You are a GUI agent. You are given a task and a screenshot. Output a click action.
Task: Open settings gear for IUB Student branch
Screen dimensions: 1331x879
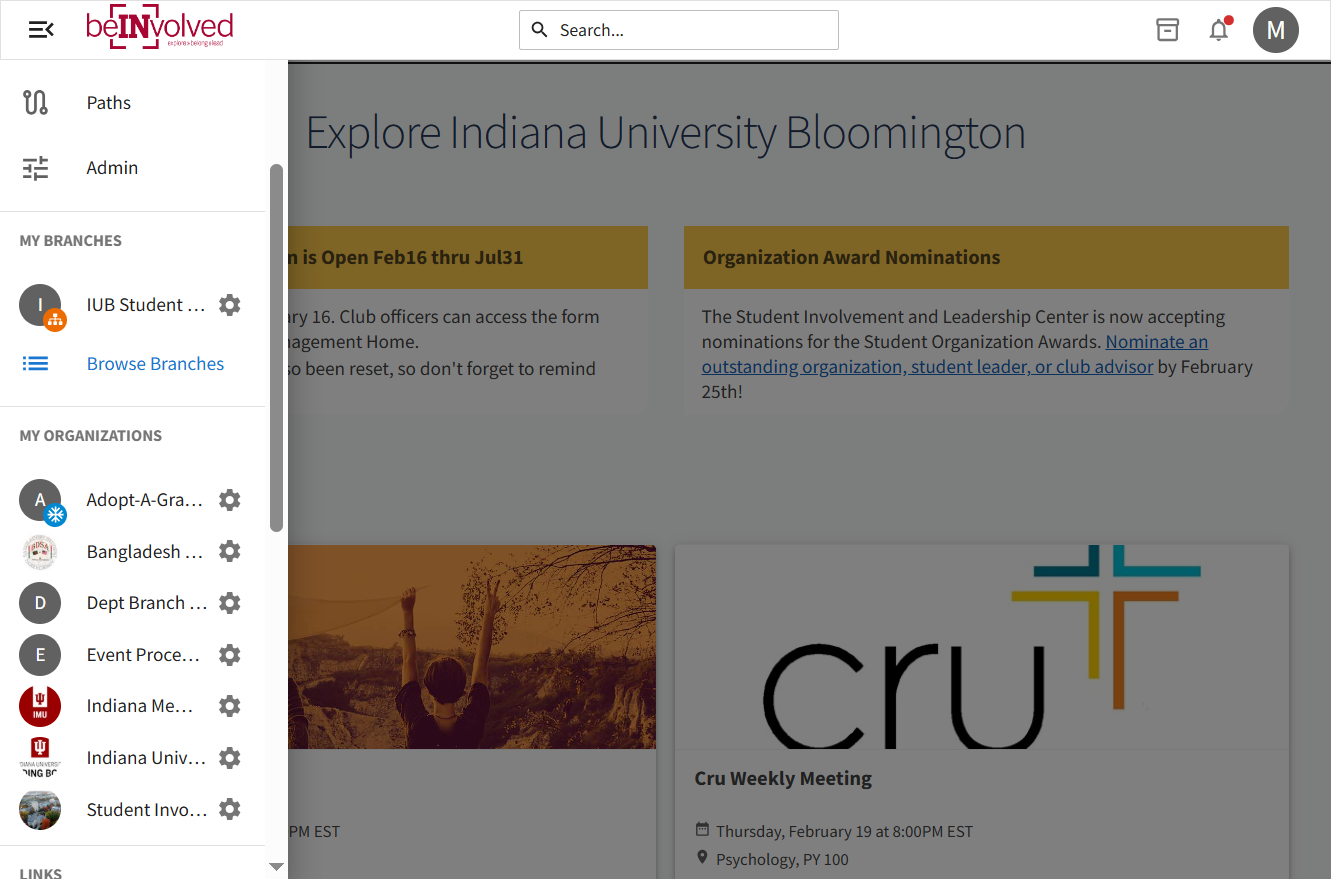coord(230,305)
